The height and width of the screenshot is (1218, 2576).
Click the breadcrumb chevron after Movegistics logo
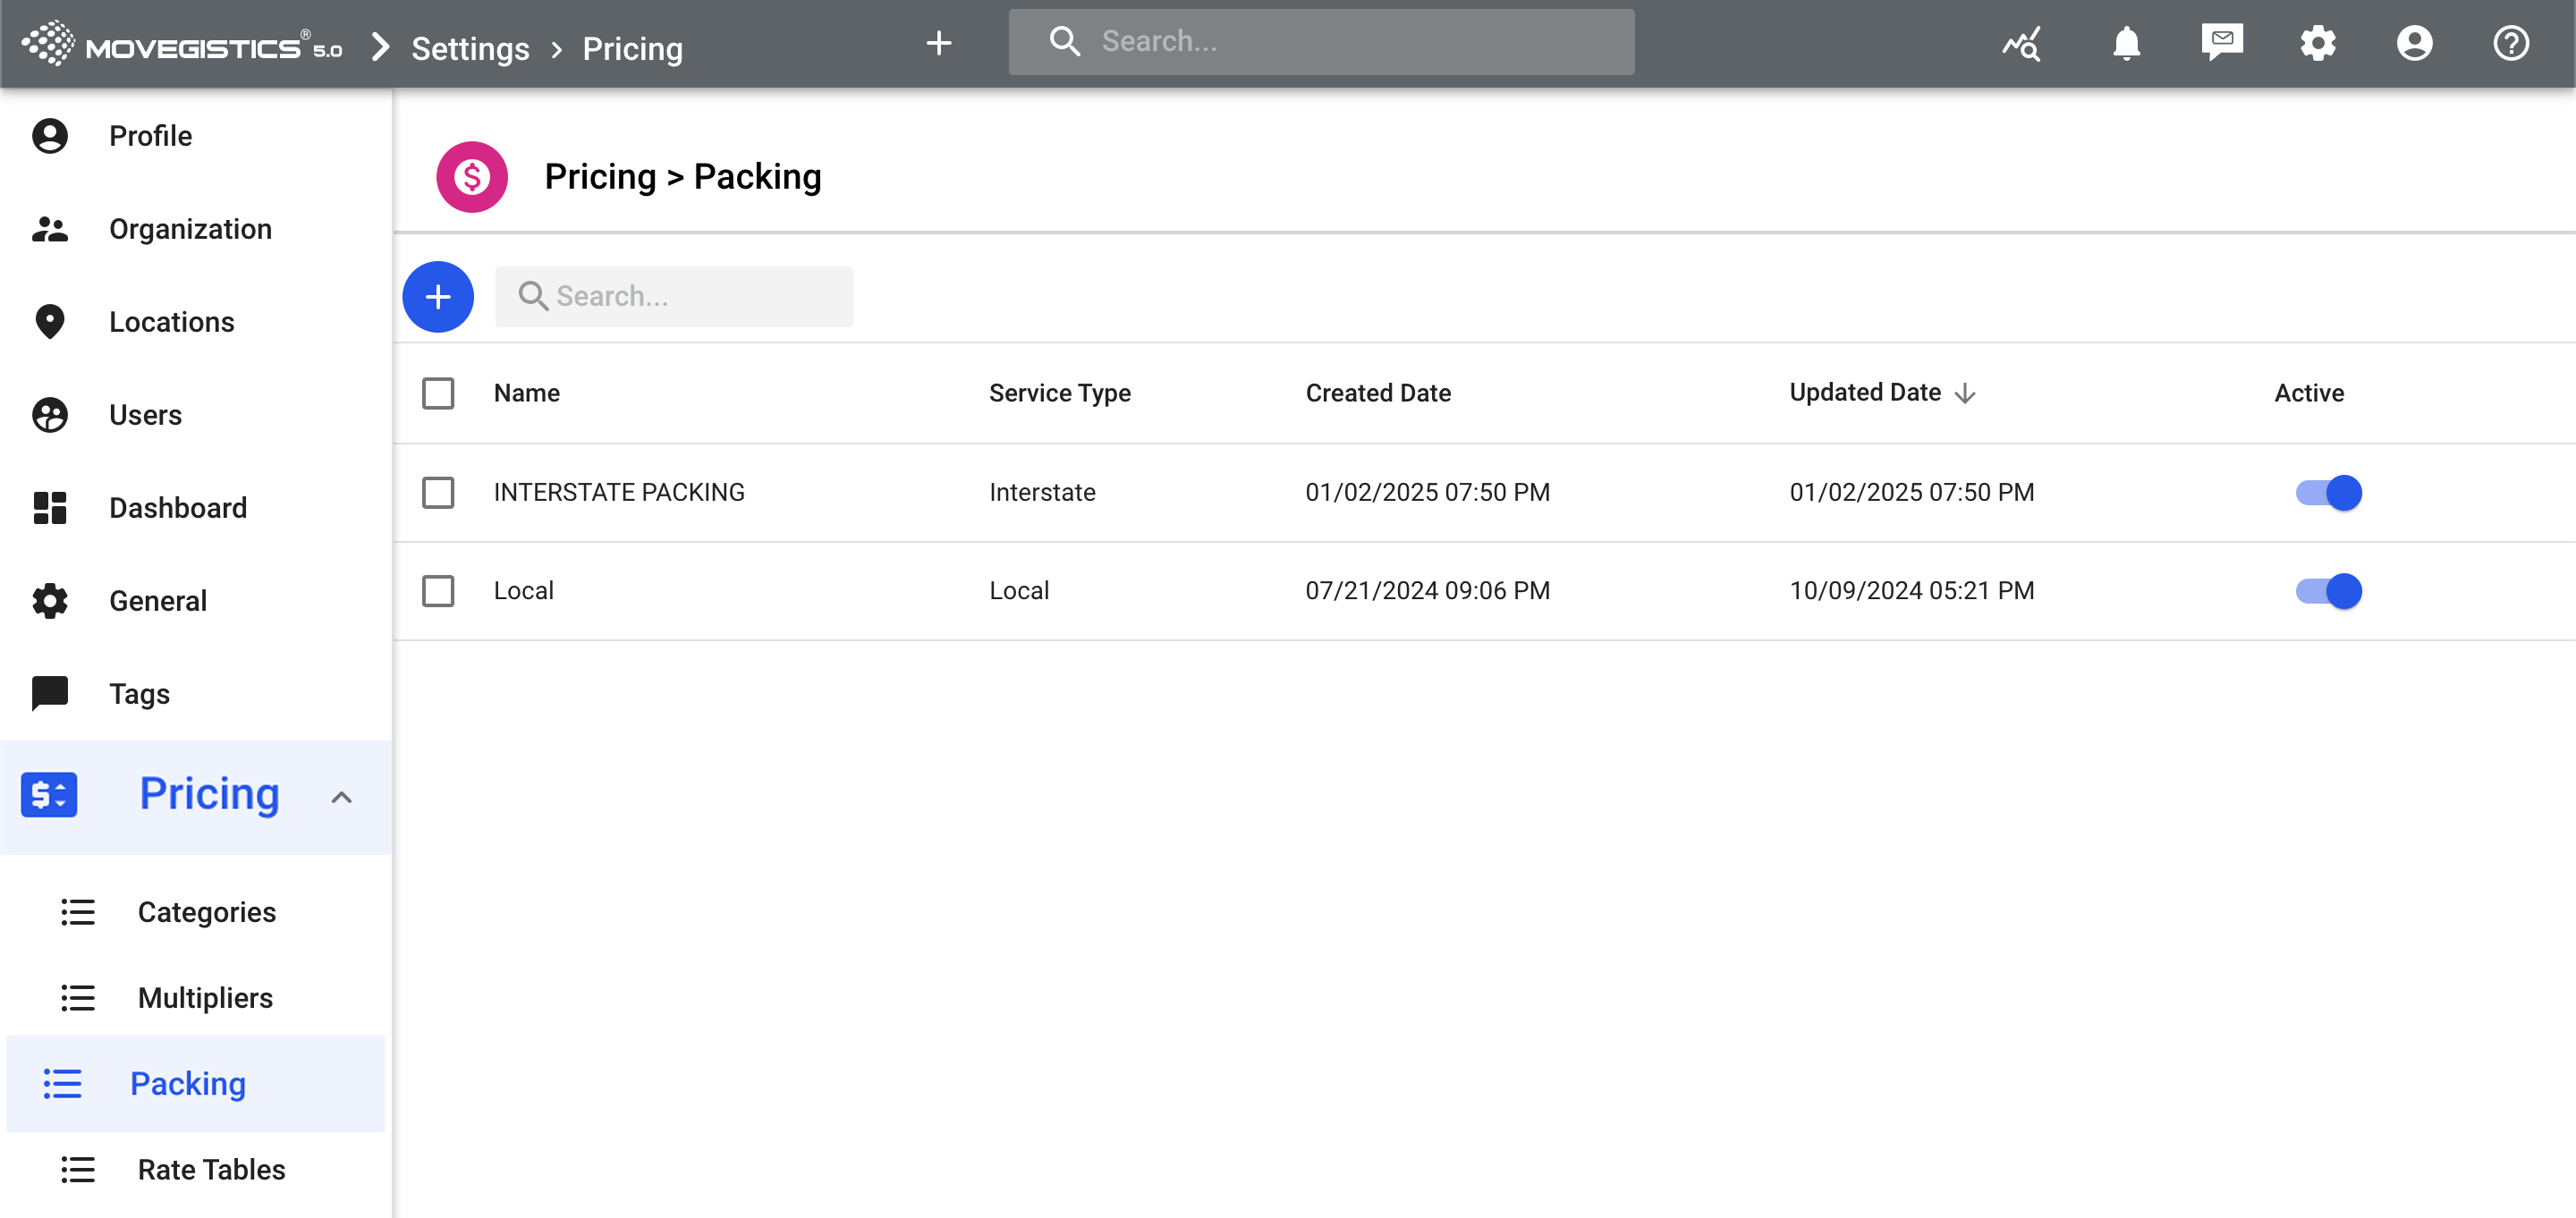(x=380, y=47)
